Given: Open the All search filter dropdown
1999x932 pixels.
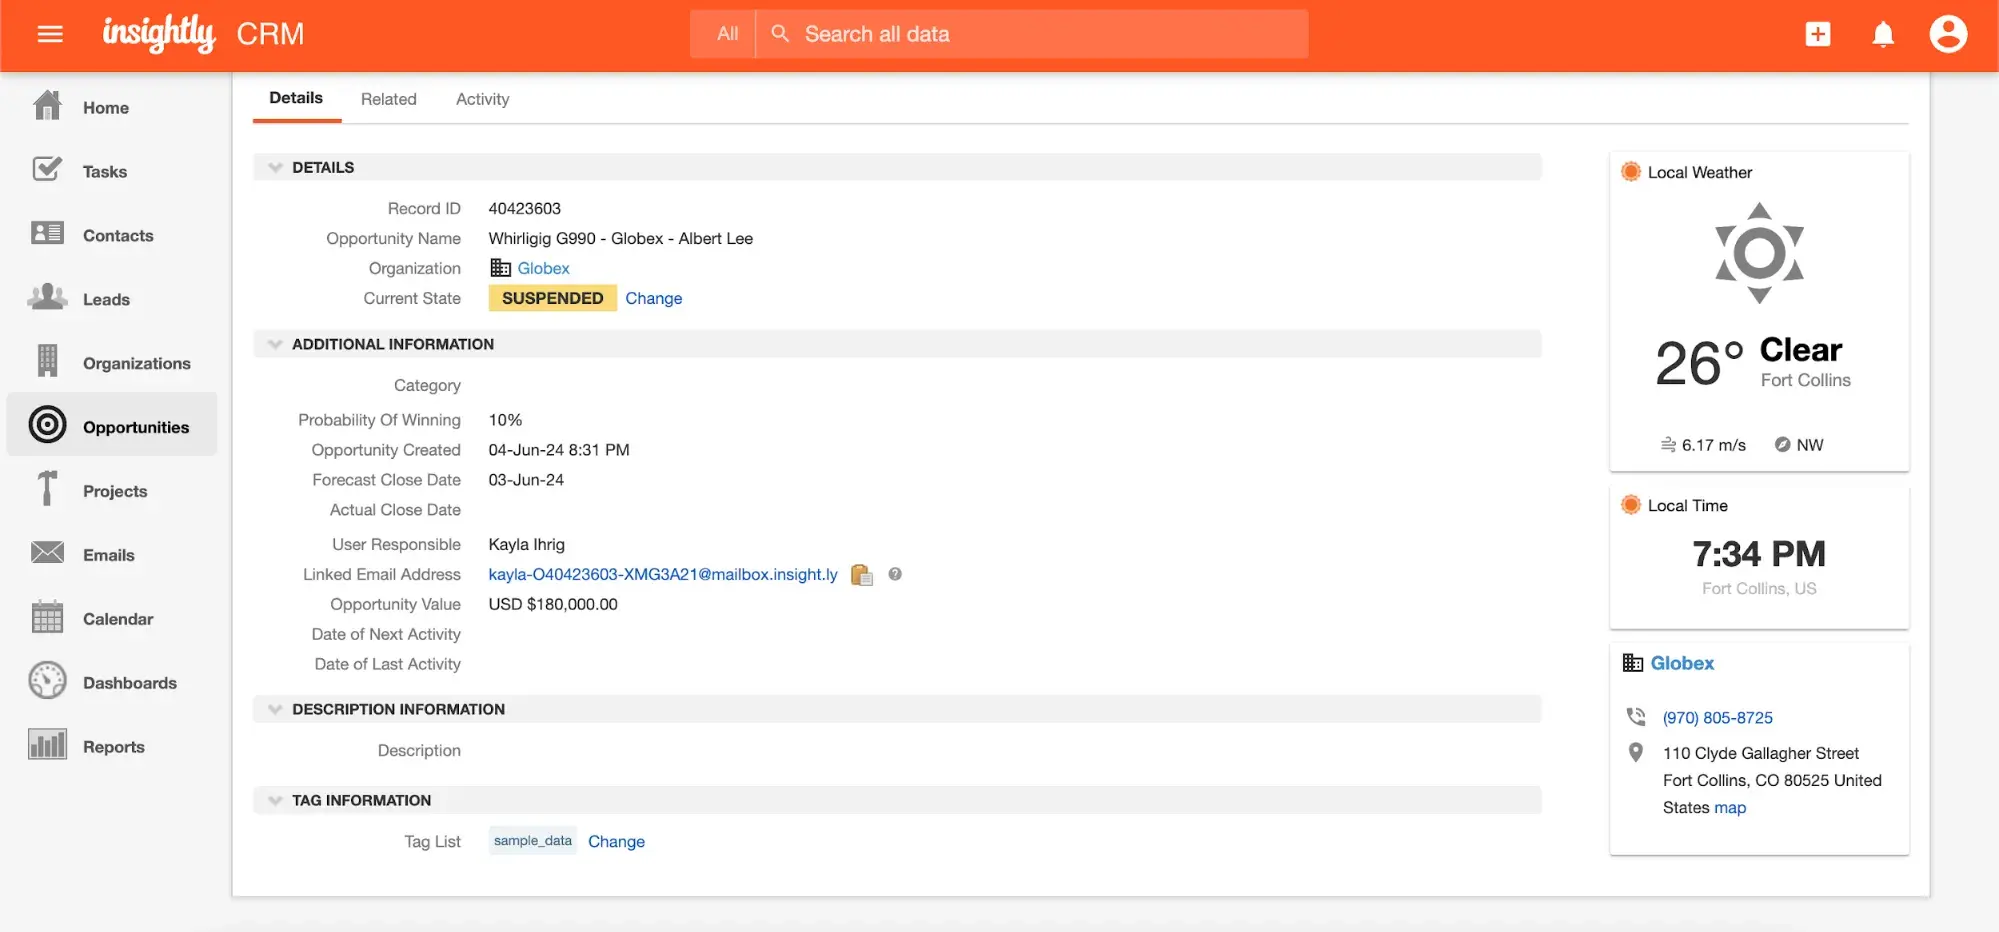Looking at the screenshot, I should [727, 34].
